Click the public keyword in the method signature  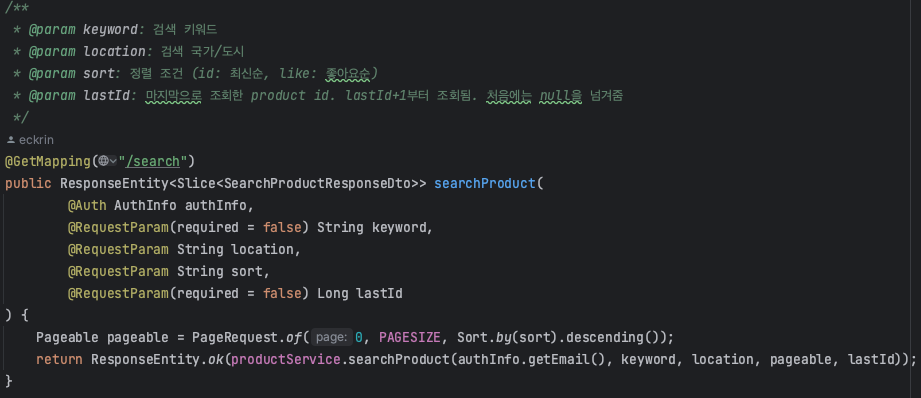coord(28,183)
